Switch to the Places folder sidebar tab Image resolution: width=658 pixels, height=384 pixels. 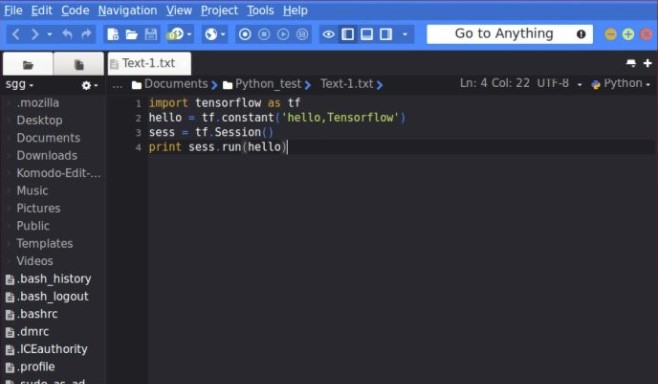click(28, 64)
